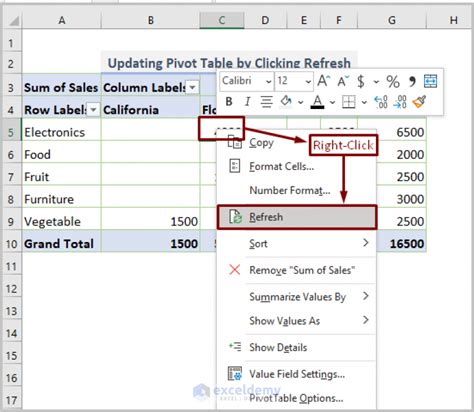
Task: Click the Merge and Center icon
Action: tap(430, 81)
